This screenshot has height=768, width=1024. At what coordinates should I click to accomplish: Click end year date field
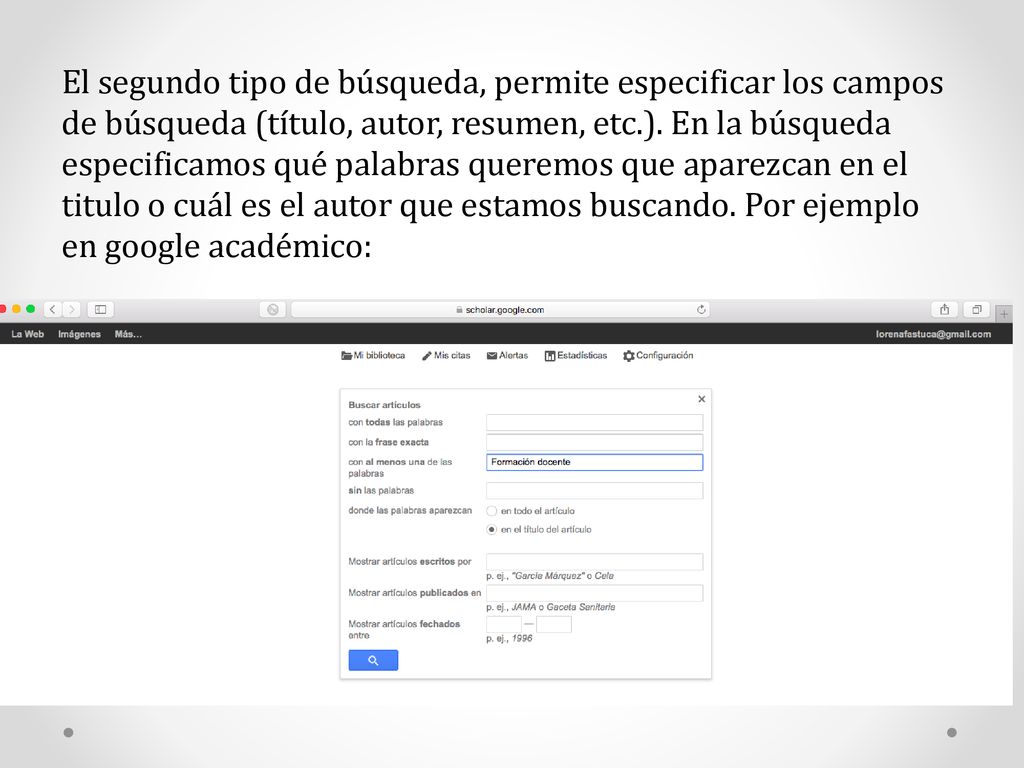pyautogui.click(x=554, y=624)
